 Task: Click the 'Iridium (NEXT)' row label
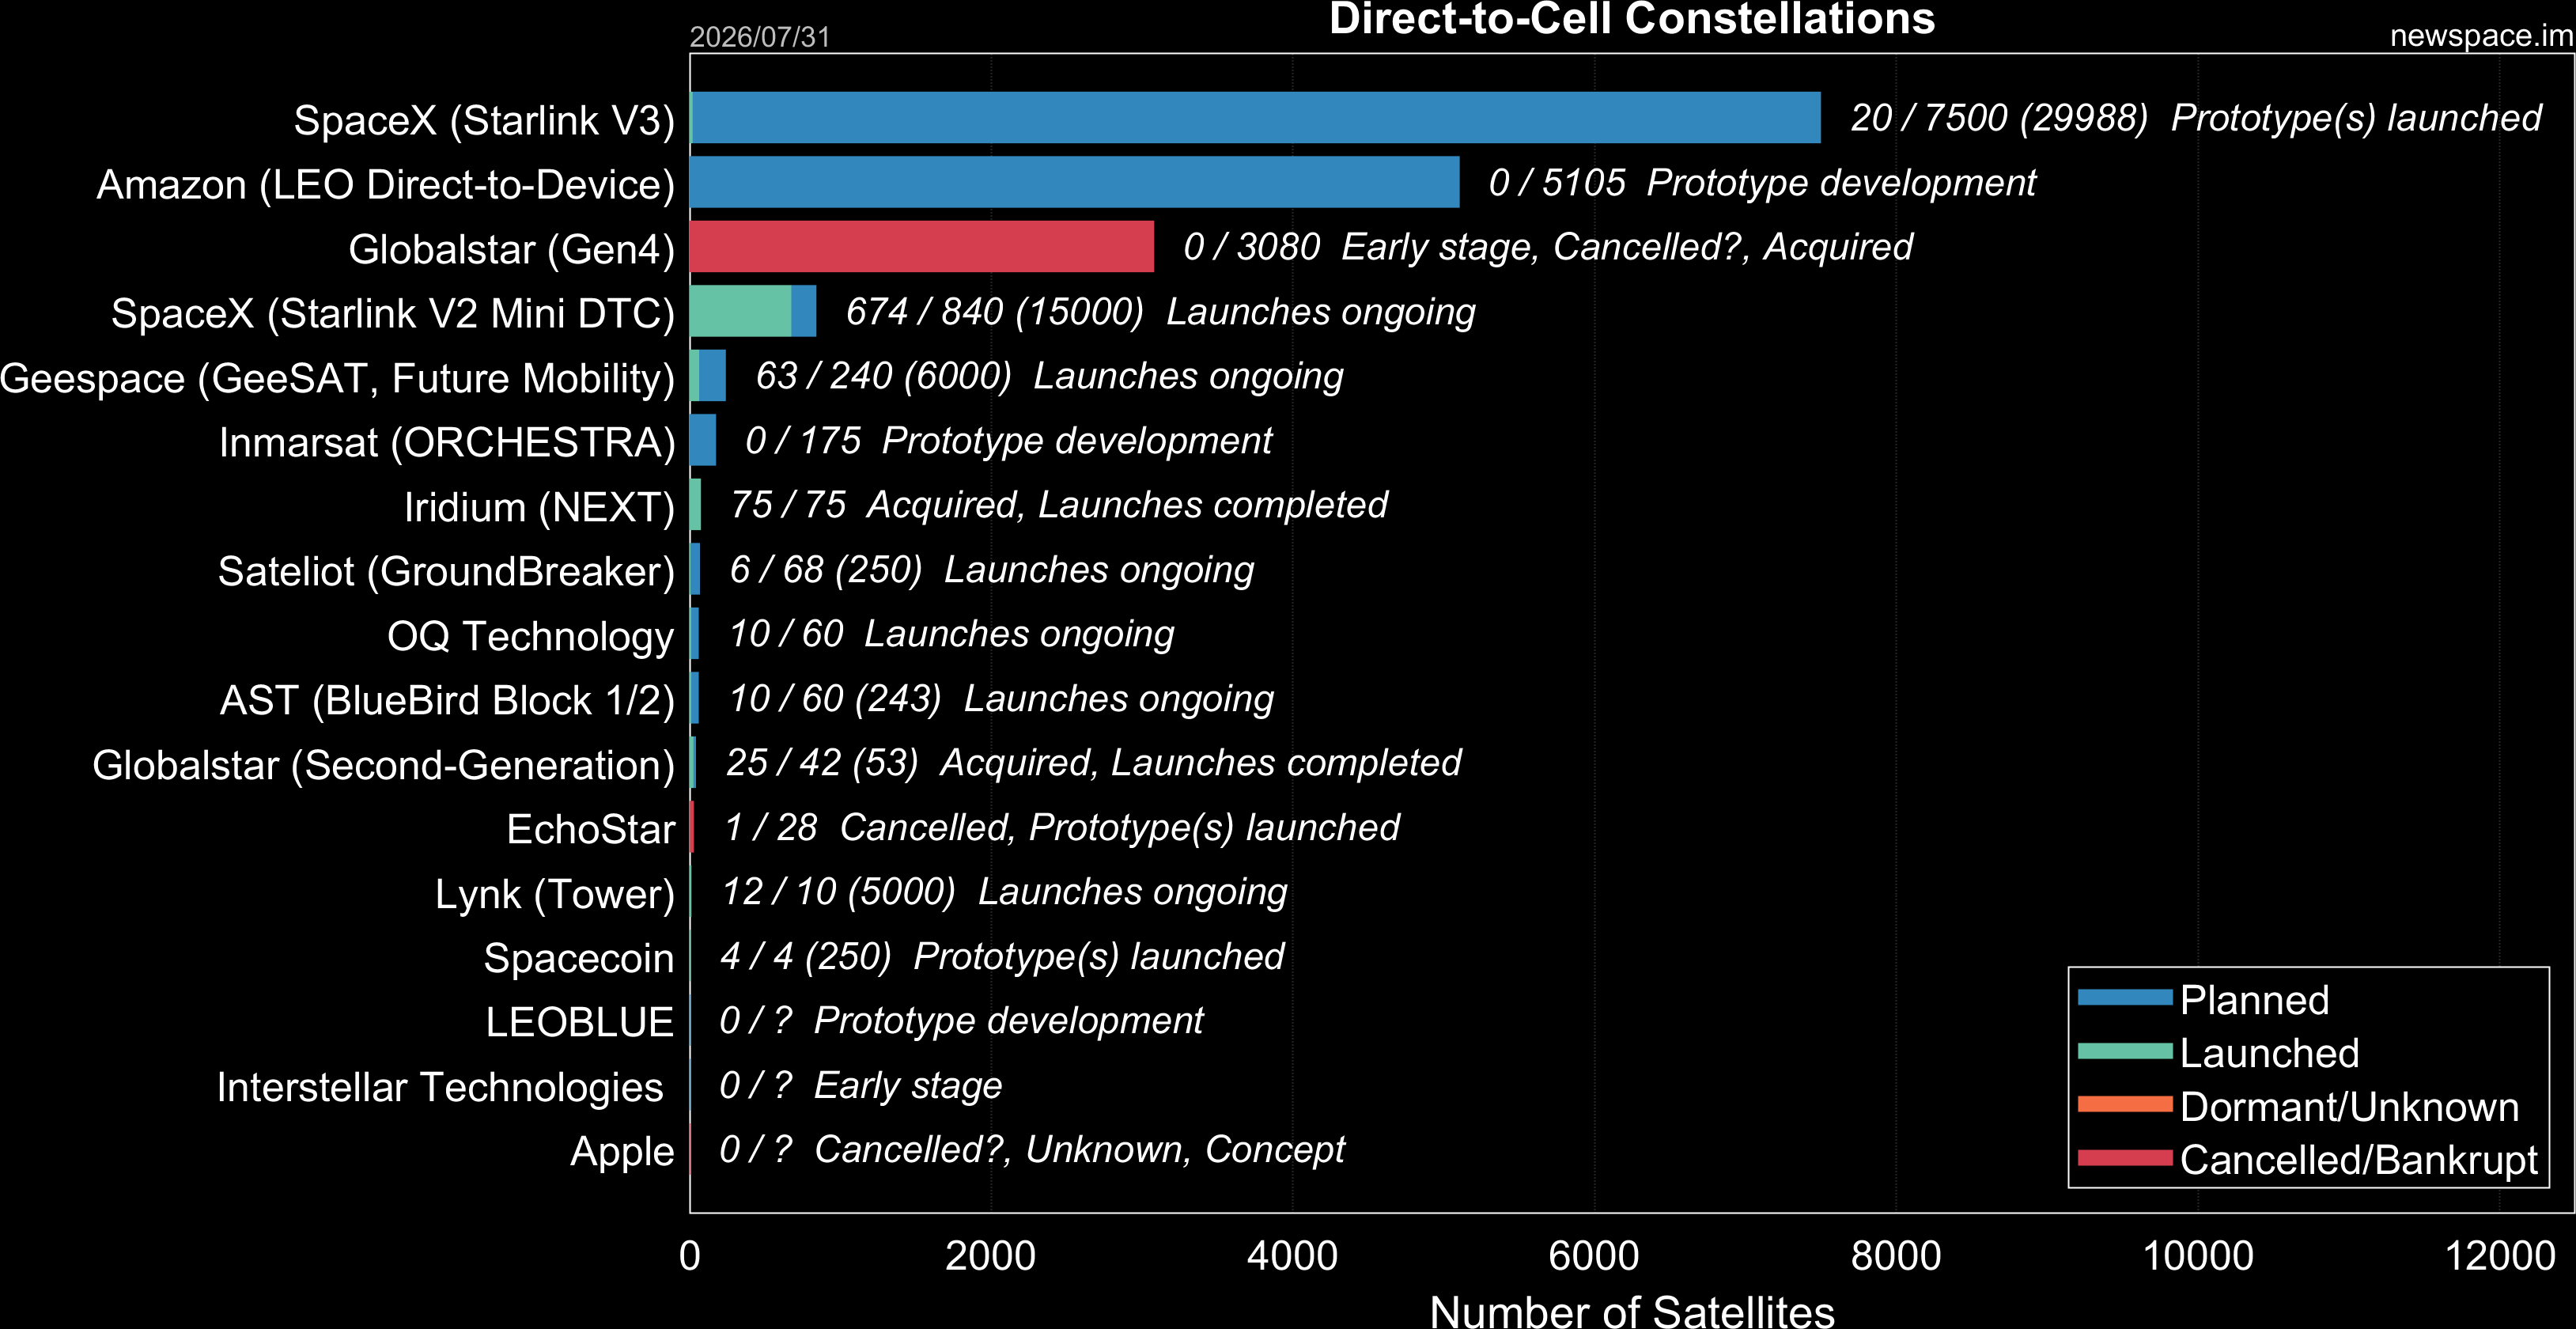pyautogui.click(x=540, y=508)
